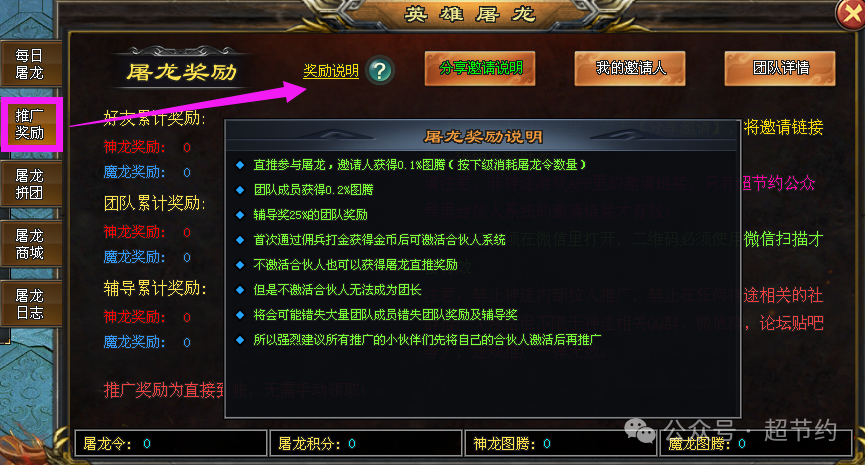The height and width of the screenshot is (465, 865).
Task: Close the 英雄屠龙 window with red X
Action: 850,14
